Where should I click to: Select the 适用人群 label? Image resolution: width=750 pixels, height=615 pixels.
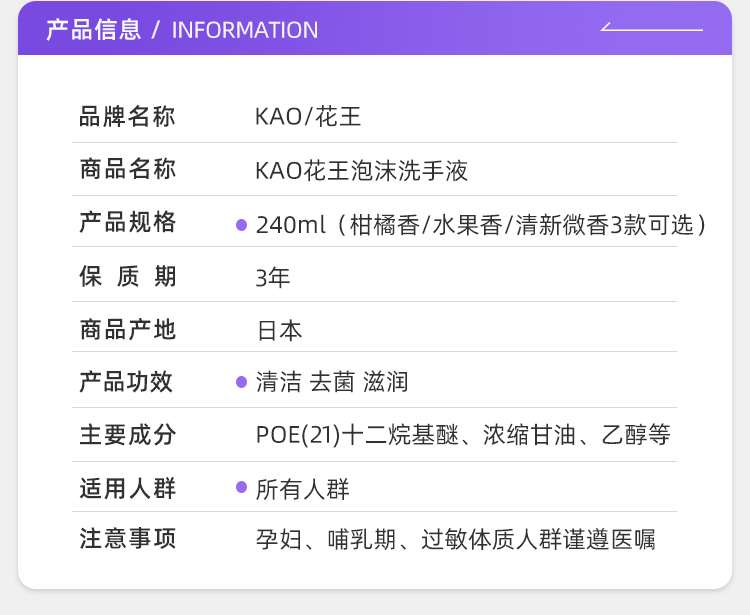pyautogui.click(x=127, y=488)
